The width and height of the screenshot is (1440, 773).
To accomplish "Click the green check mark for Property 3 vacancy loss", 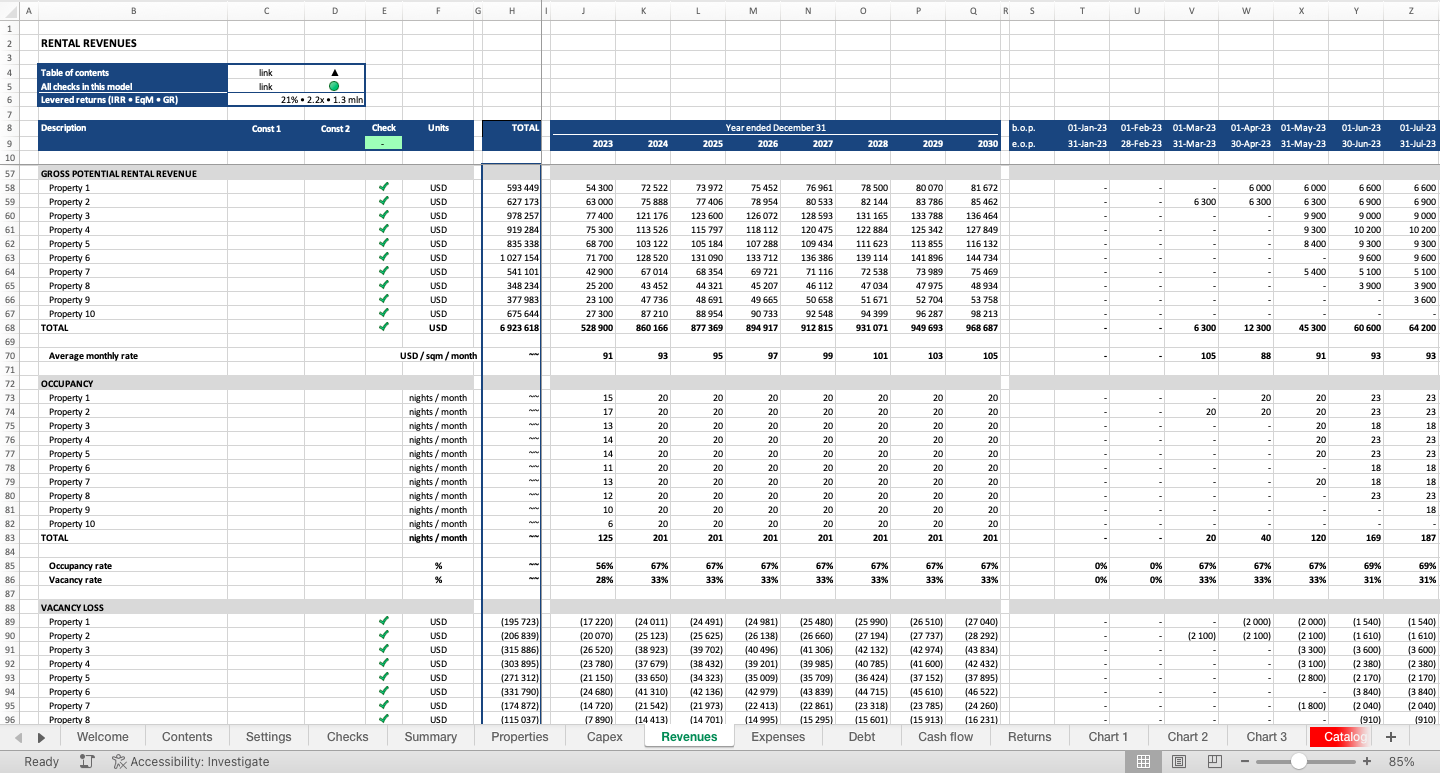I will click(x=384, y=649).
